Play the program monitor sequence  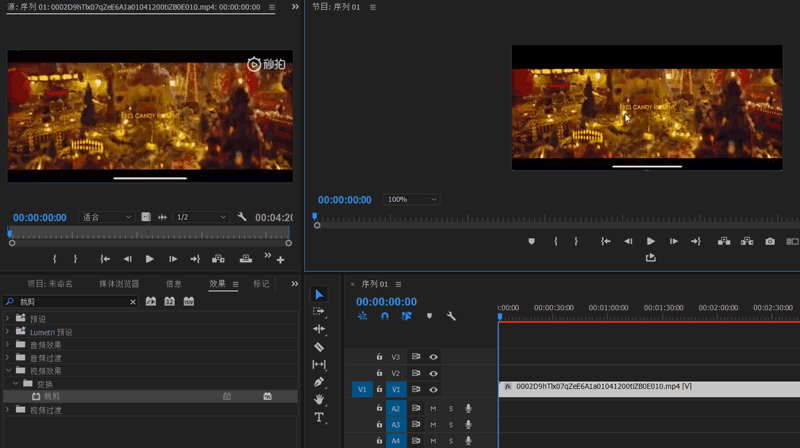(x=651, y=241)
